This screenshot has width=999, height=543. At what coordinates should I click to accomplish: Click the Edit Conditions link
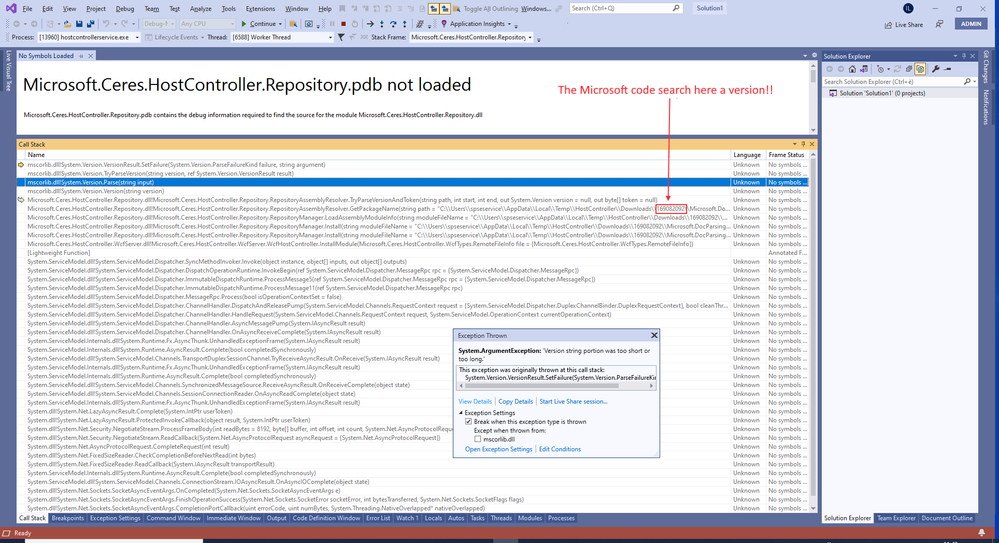click(560, 449)
